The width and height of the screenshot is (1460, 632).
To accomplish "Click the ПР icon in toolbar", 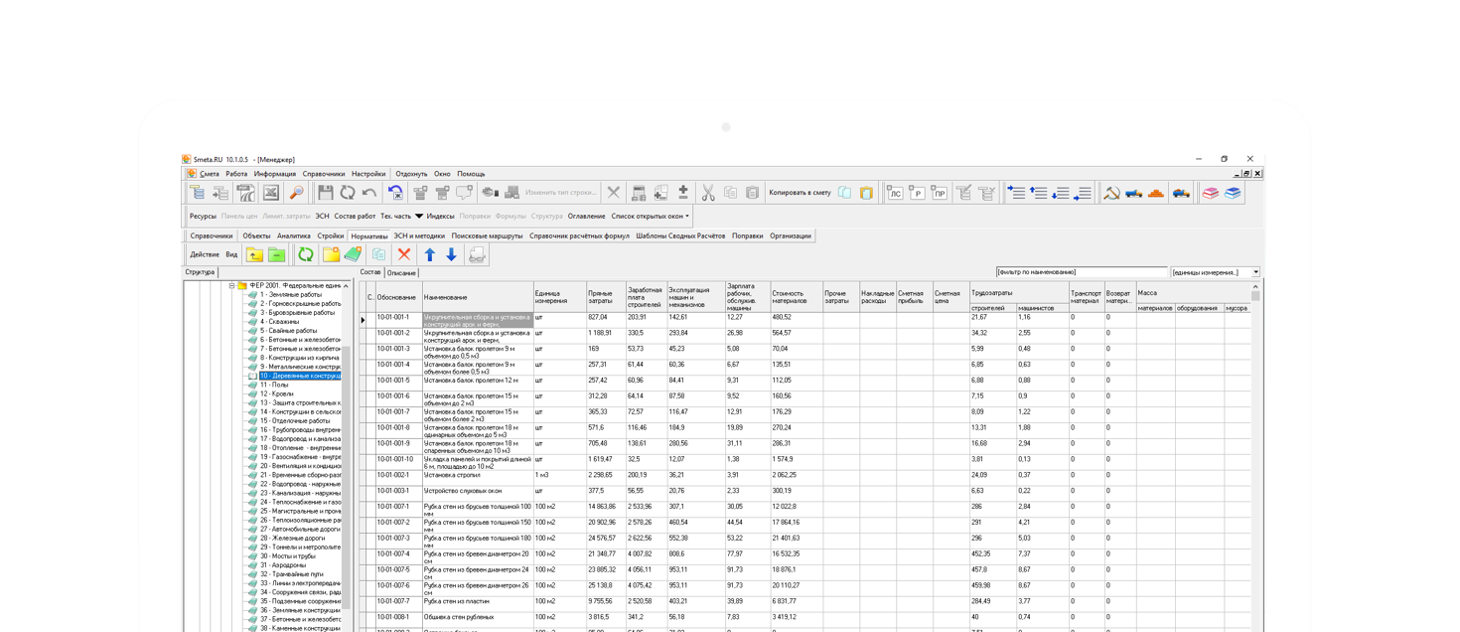I will click(939, 193).
